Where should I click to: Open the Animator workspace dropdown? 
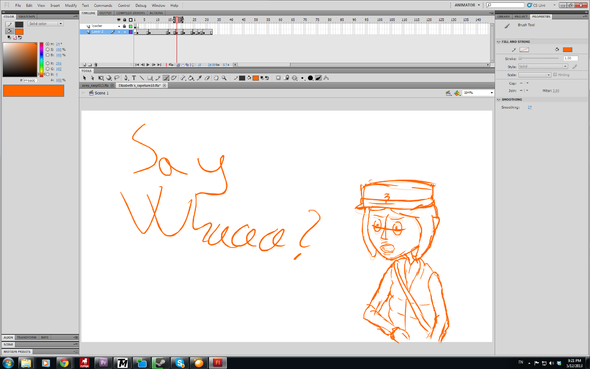click(467, 5)
